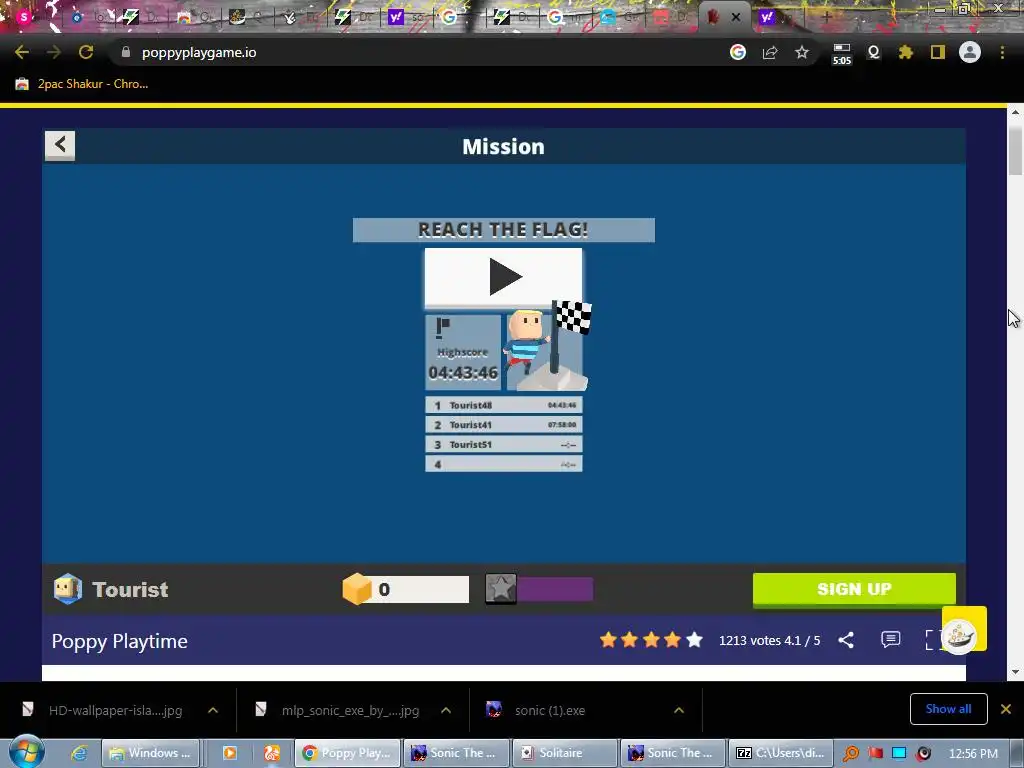This screenshot has height=768, width=1024.
Task: Switch to the Solitaire taskbar window
Action: tap(564, 753)
